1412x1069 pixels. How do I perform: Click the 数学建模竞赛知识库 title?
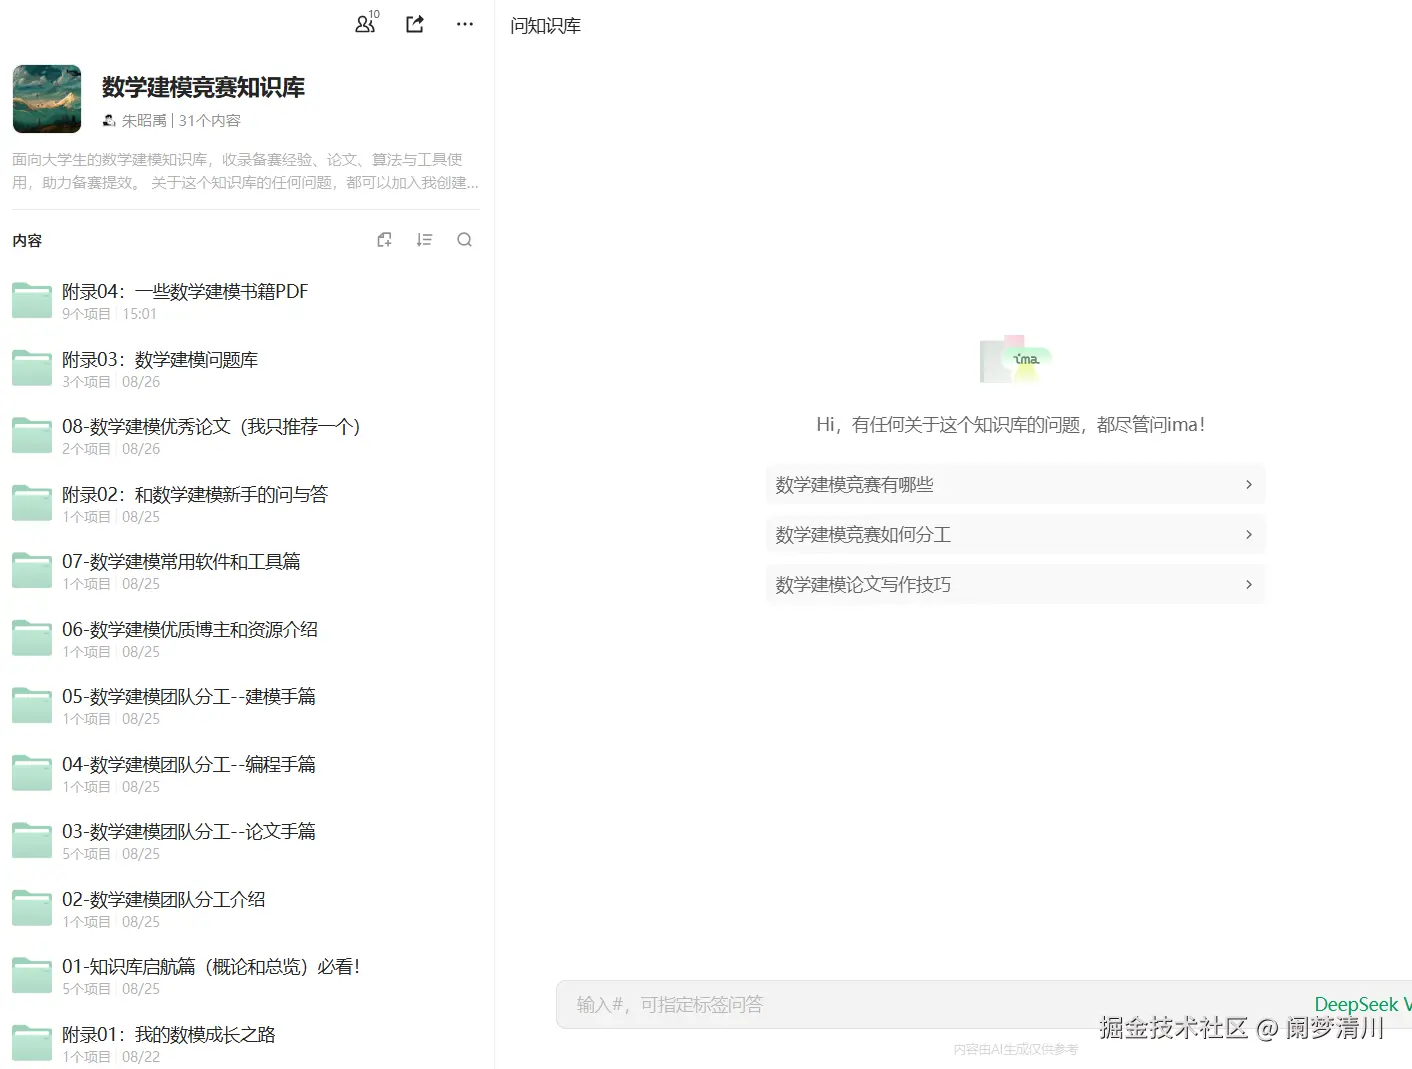point(203,87)
